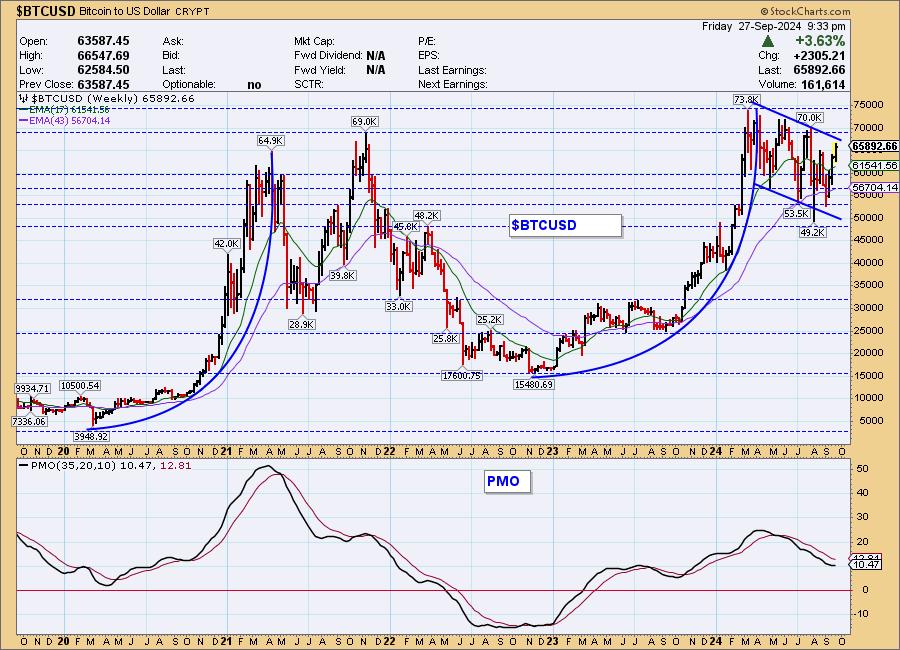Click the blue PMO annotation box
Image resolution: width=900 pixels, height=650 pixels.
point(507,481)
